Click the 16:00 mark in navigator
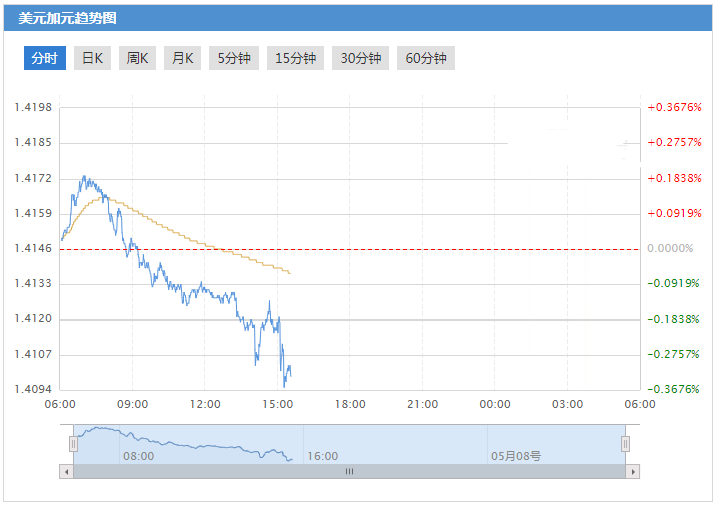This screenshot has height=507, width=718. click(x=322, y=455)
